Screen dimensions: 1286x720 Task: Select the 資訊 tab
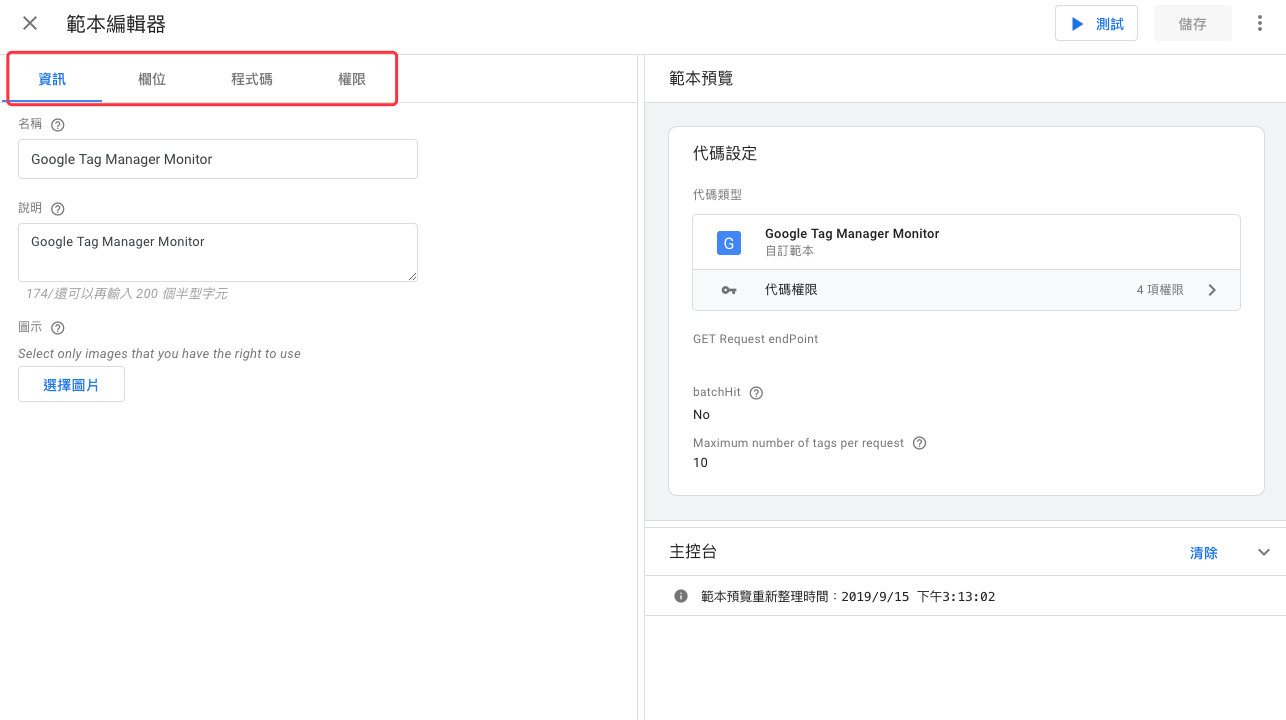tap(53, 78)
